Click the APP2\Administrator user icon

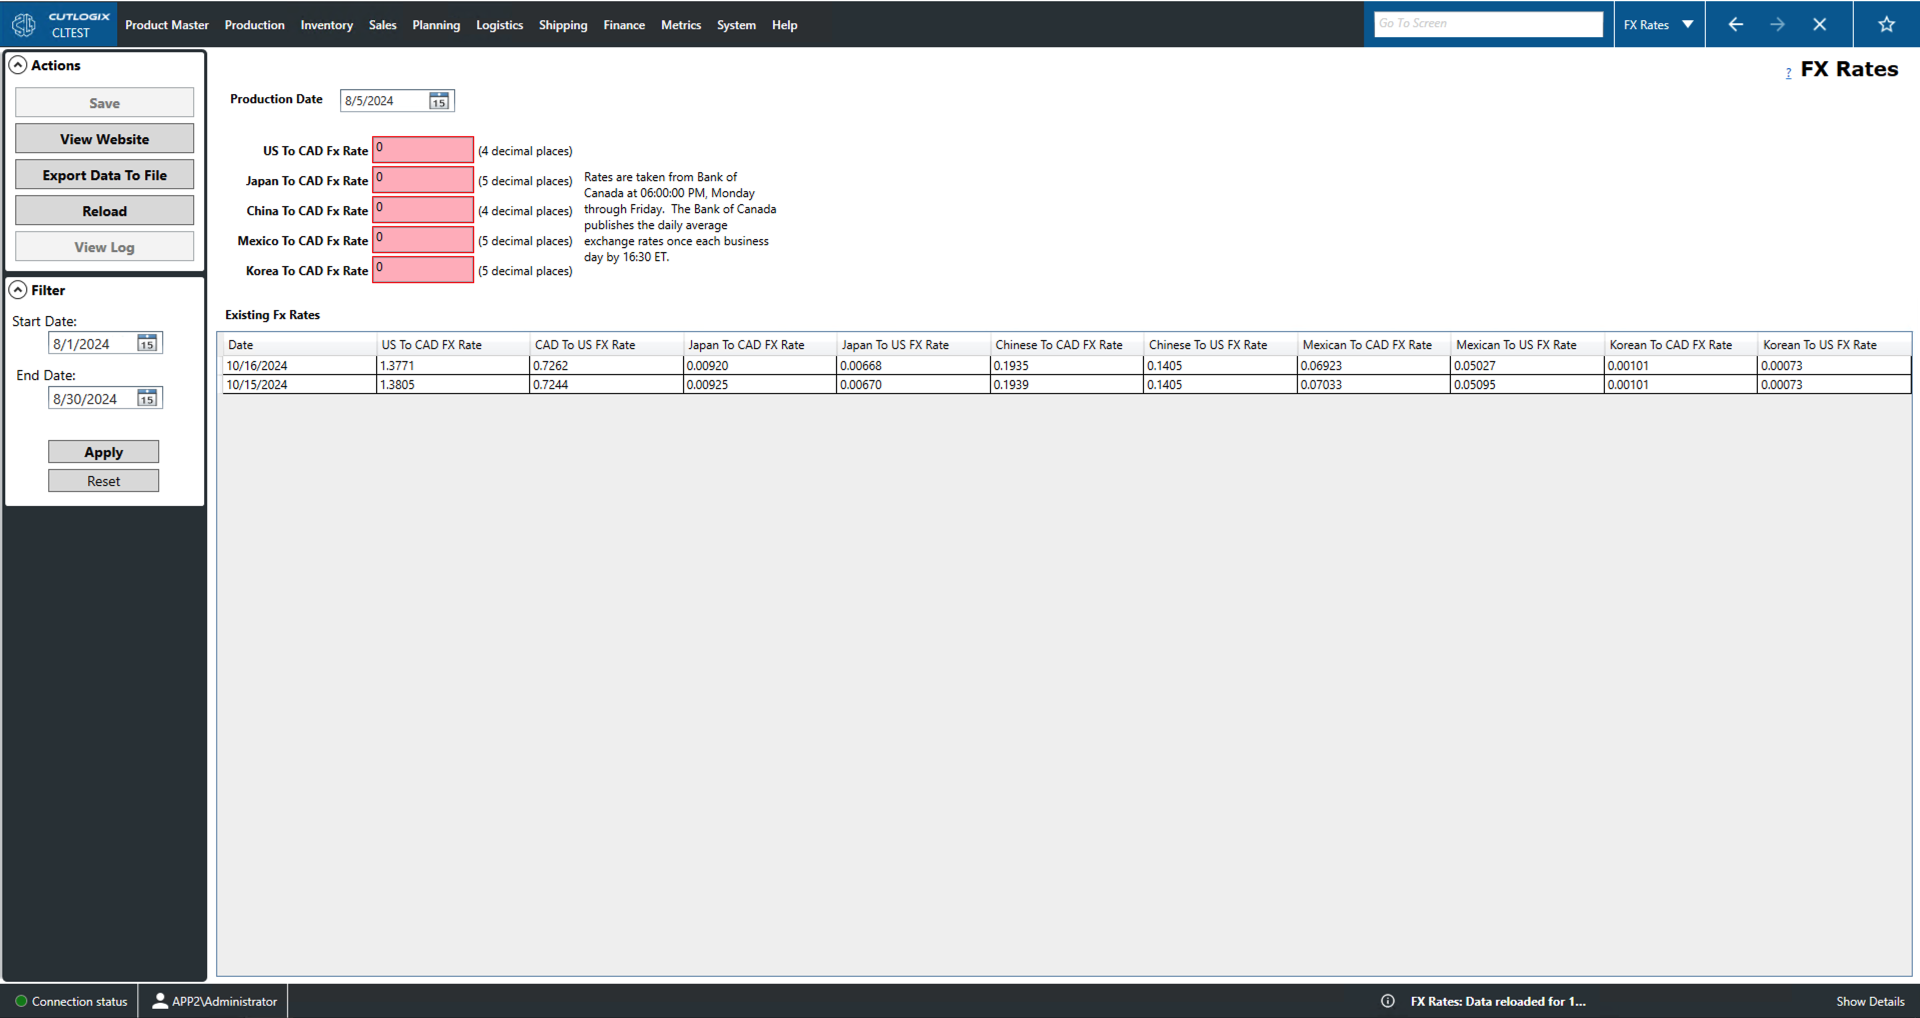point(159,1001)
